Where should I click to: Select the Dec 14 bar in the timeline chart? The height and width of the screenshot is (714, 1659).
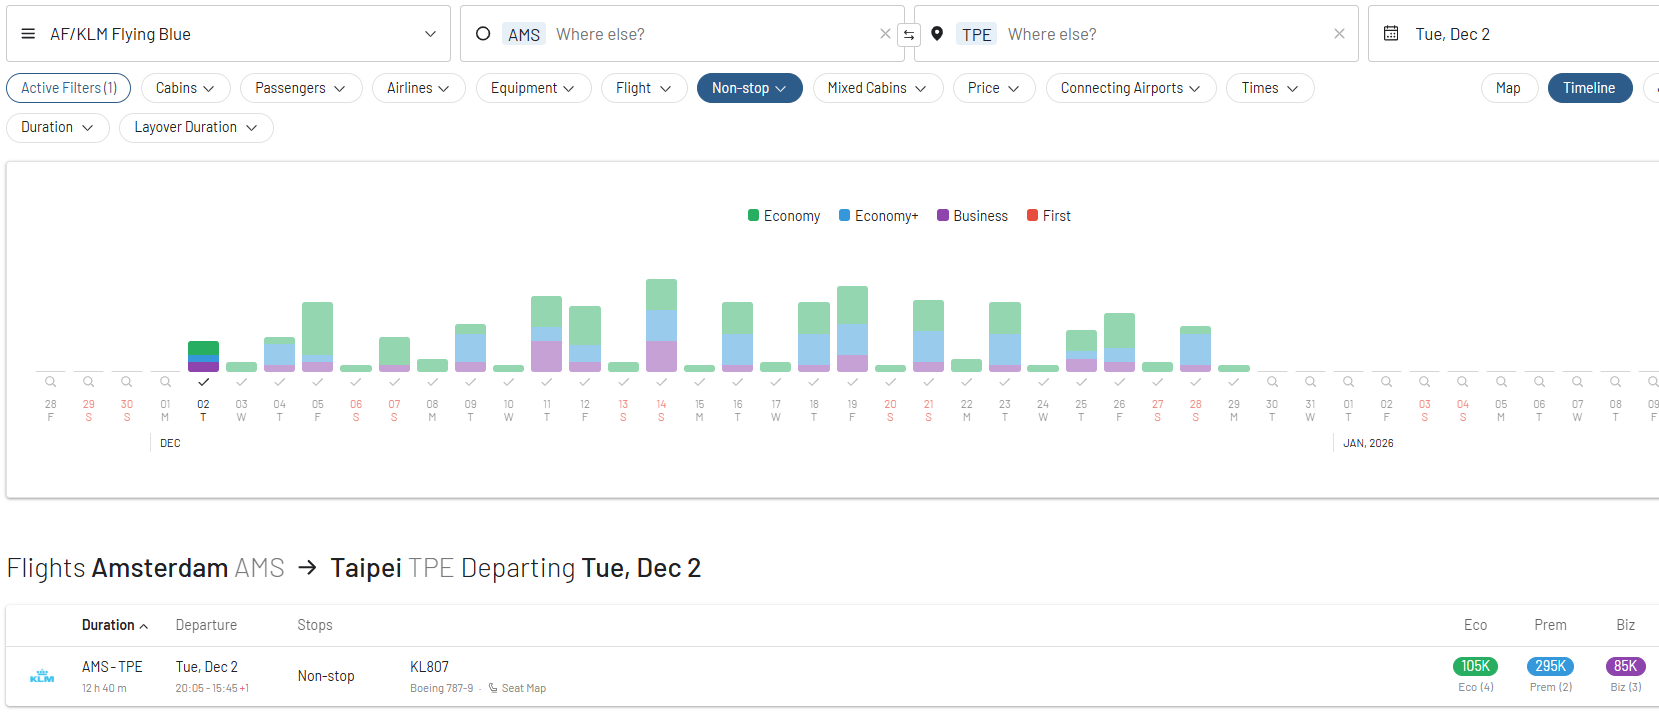(661, 326)
